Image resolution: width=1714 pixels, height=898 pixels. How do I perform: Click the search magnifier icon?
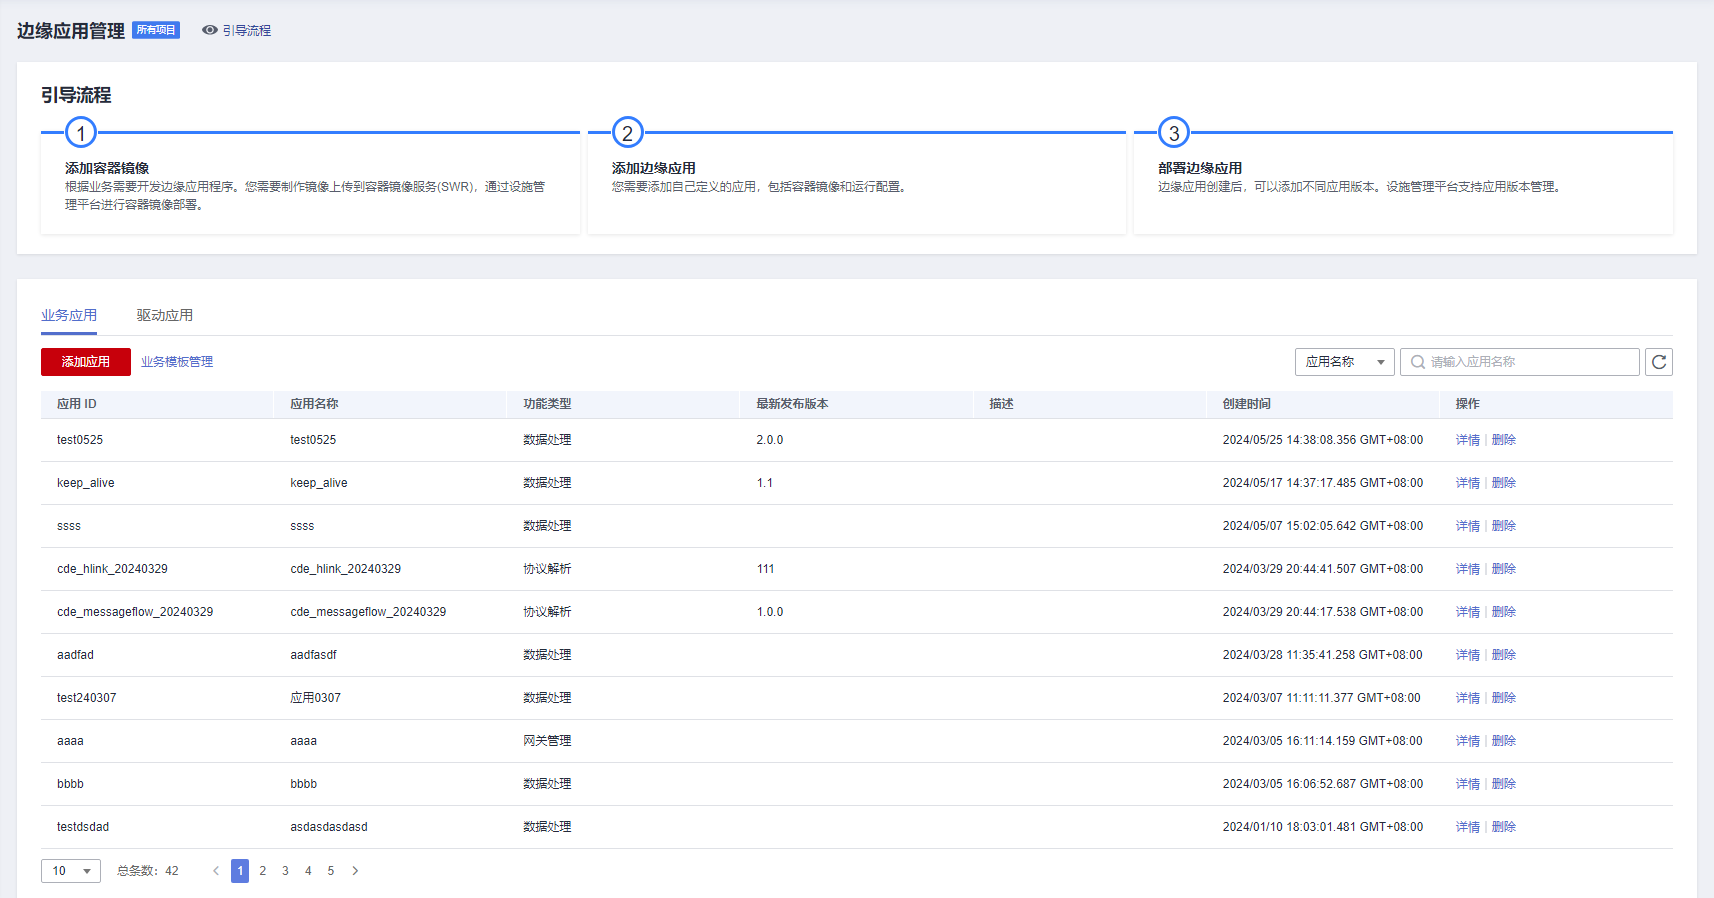pos(1417,362)
